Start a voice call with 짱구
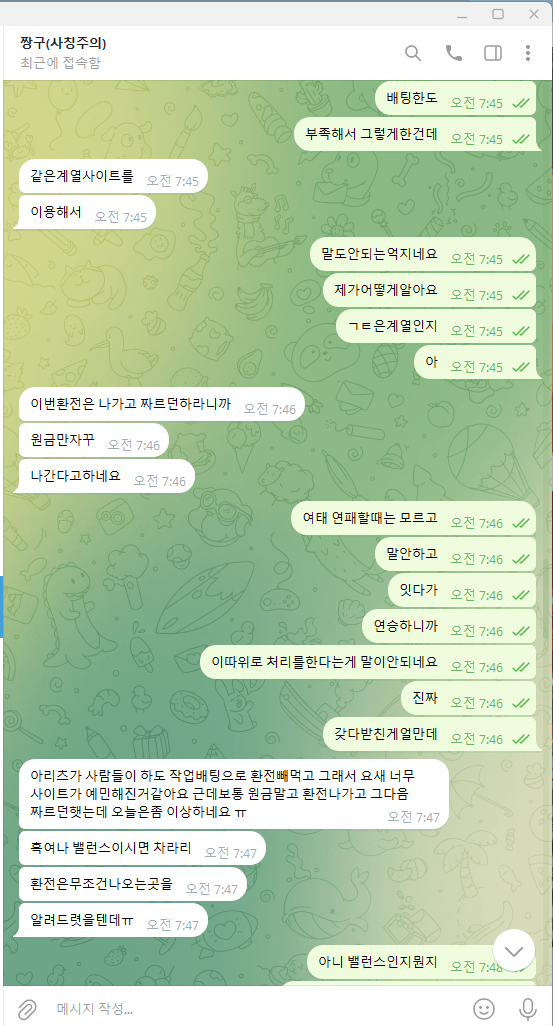553x1026 pixels. pyautogui.click(x=453, y=53)
